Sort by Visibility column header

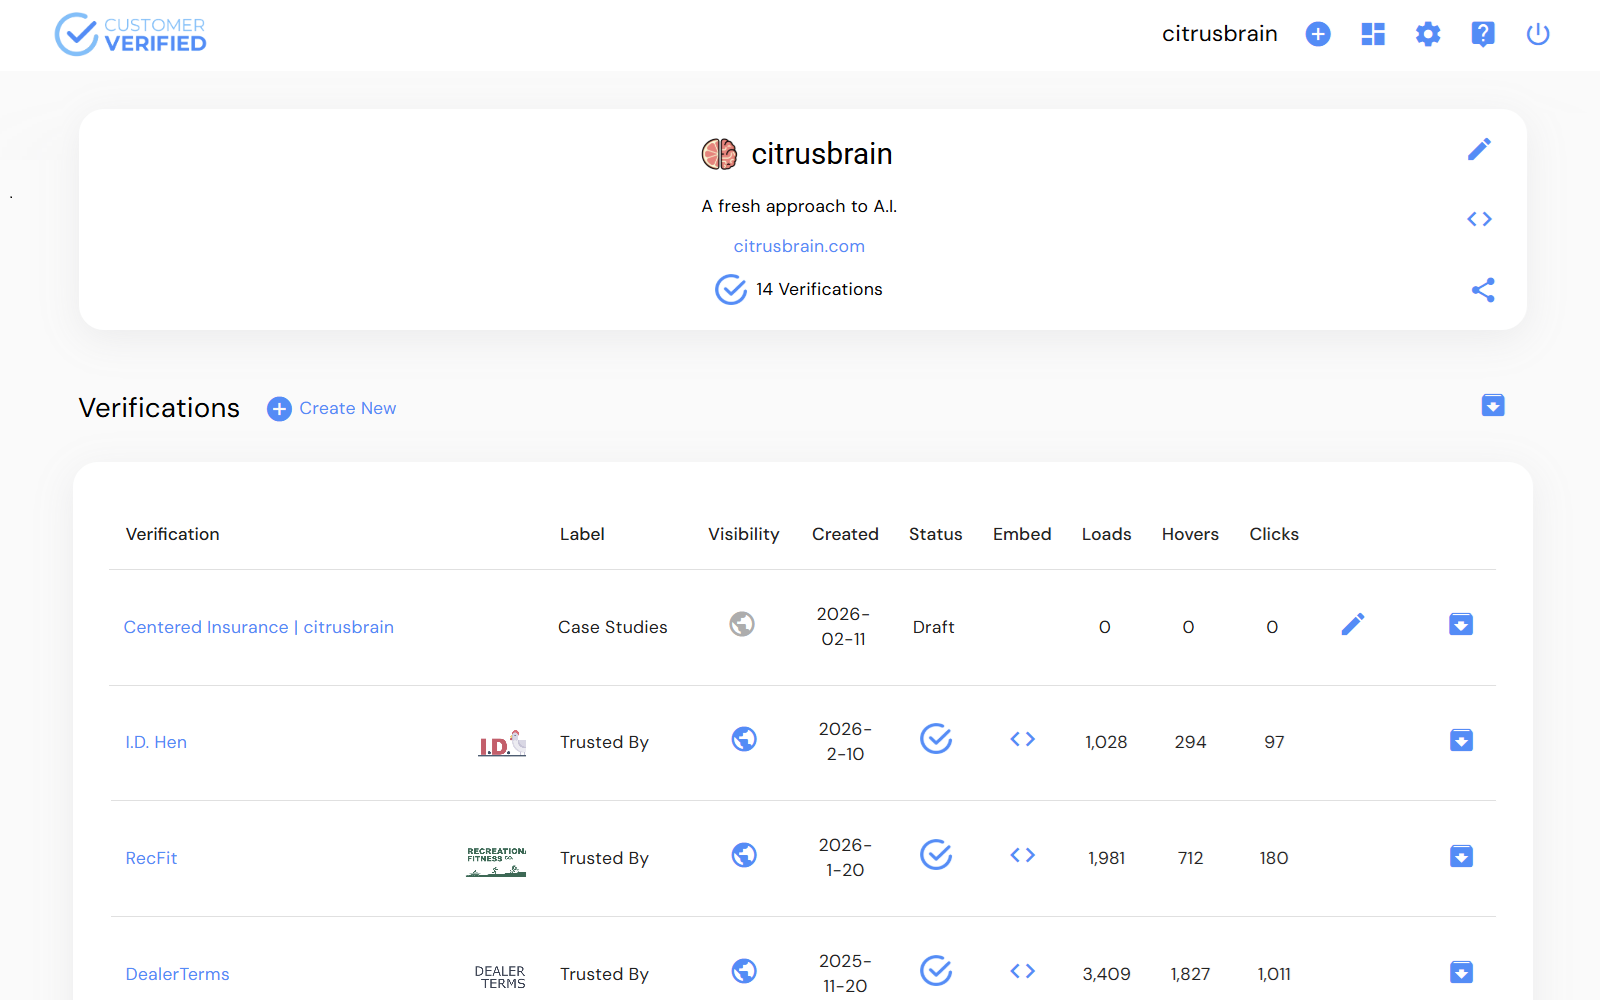744,534
